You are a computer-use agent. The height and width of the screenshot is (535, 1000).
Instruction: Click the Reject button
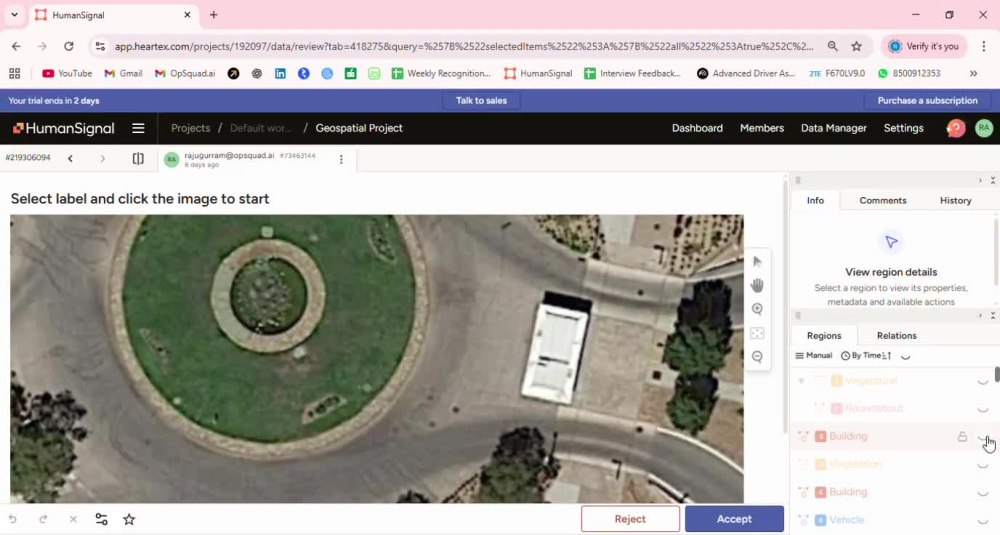(630, 519)
